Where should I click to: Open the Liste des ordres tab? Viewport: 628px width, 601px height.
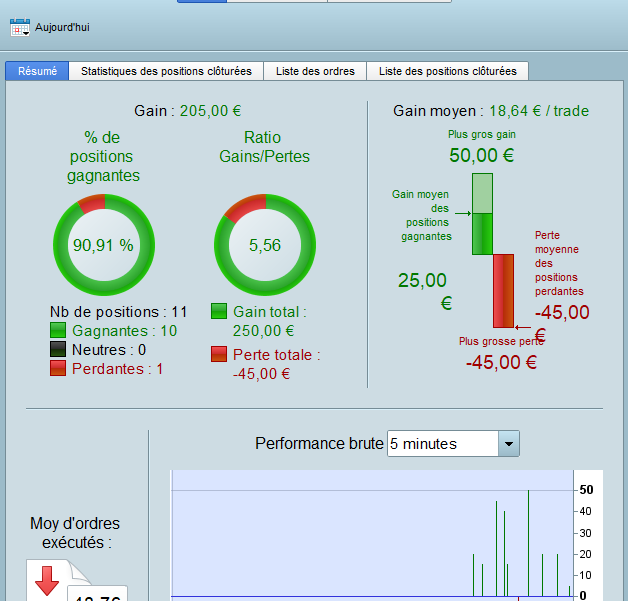tap(315, 71)
